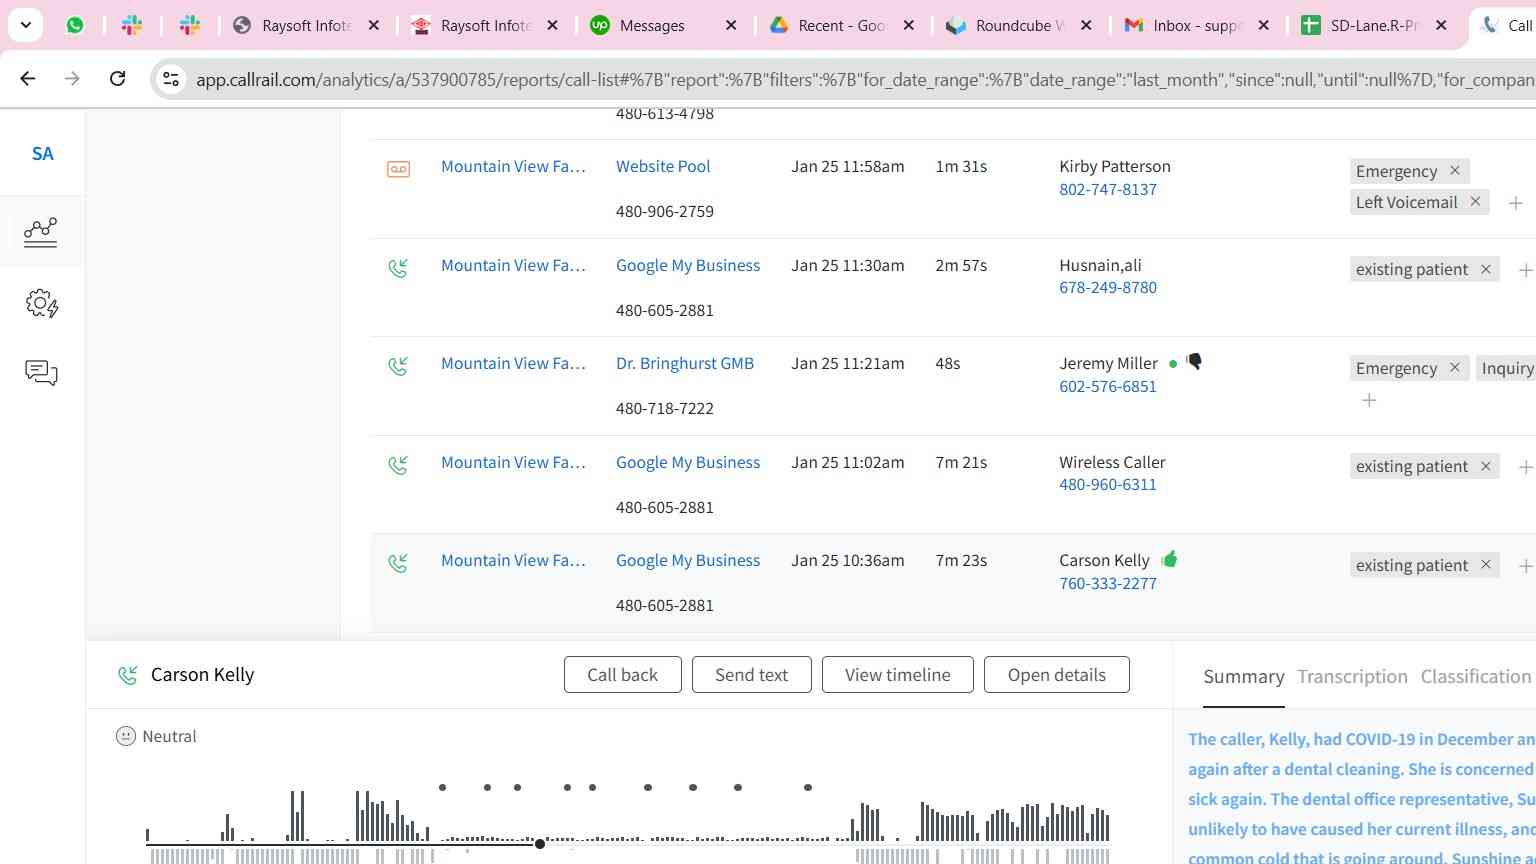The height and width of the screenshot is (864, 1536).
Task: Open Google My Business source in Husnain,ali row
Action: tap(688, 266)
